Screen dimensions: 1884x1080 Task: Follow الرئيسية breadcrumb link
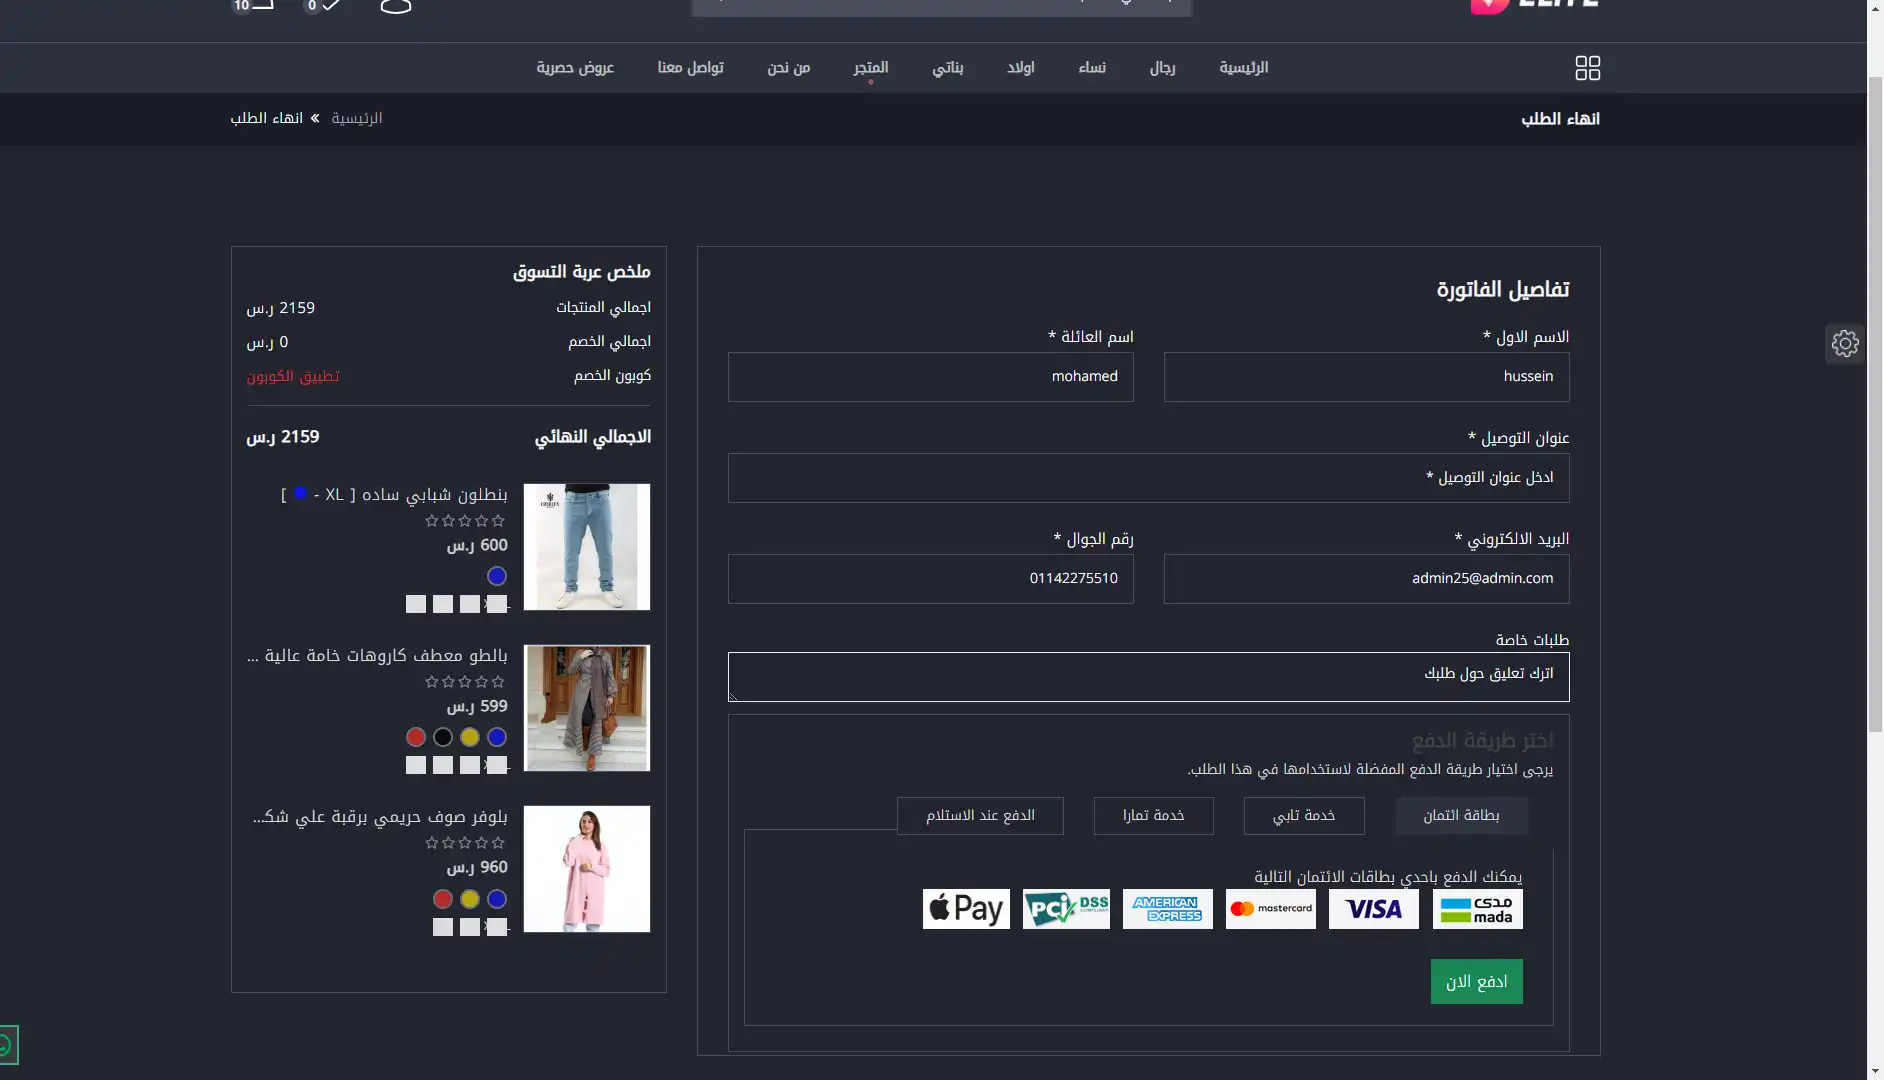pyautogui.click(x=357, y=118)
